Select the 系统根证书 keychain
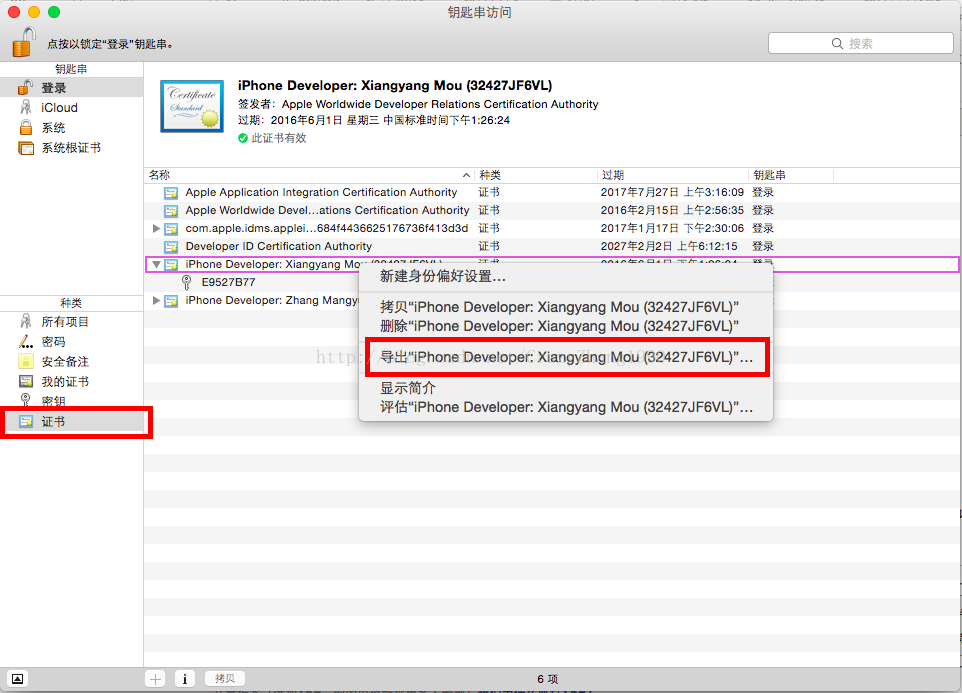 click(x=72, y=148)
